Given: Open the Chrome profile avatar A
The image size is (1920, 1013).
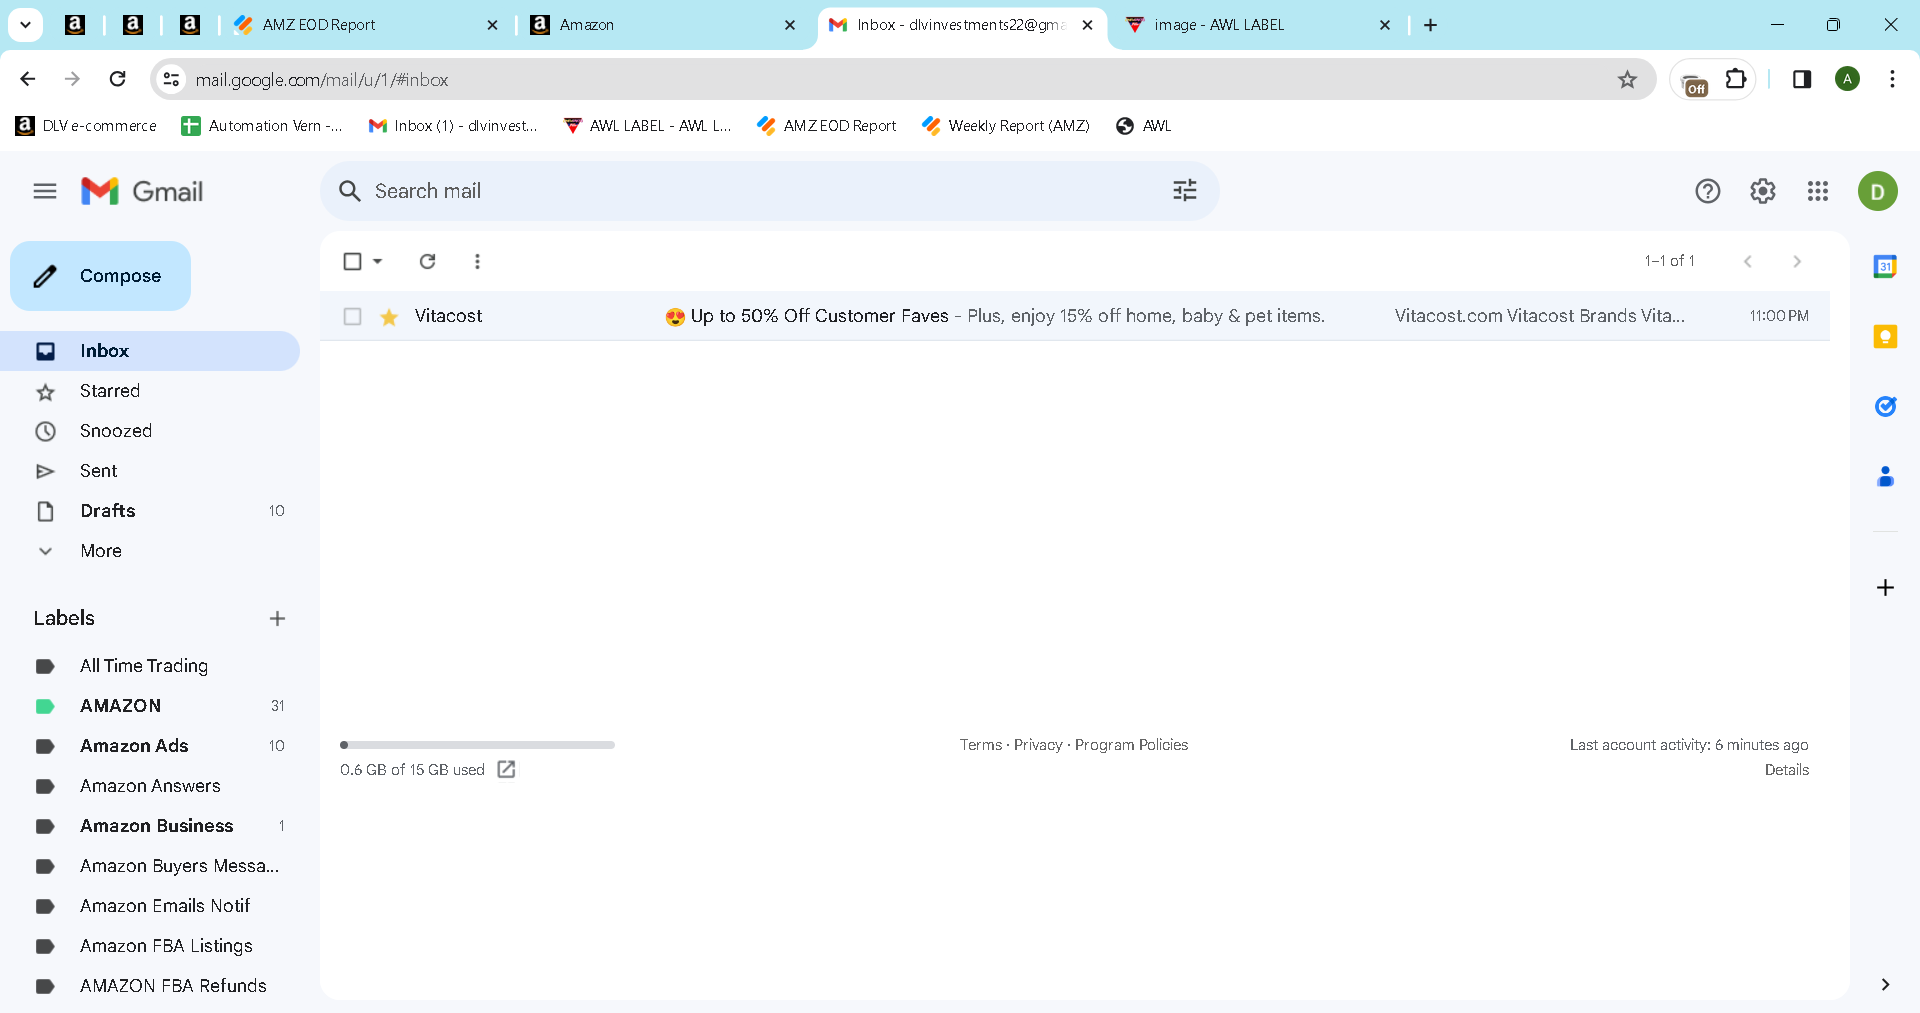Looking at the screenshot, I should (x=1847, y=79).
